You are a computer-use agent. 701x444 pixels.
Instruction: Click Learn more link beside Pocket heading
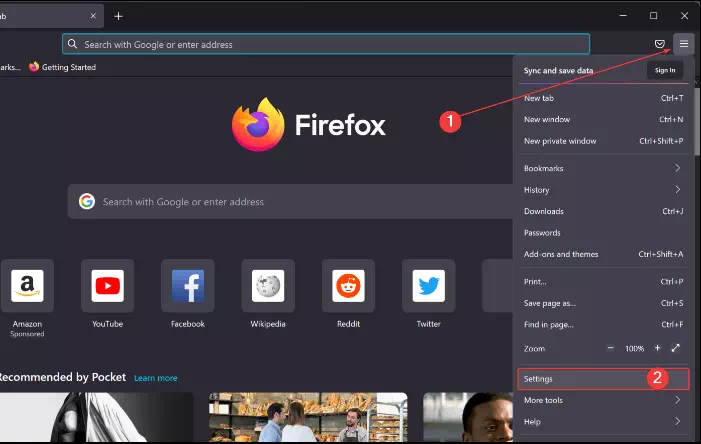coord(156,378)
